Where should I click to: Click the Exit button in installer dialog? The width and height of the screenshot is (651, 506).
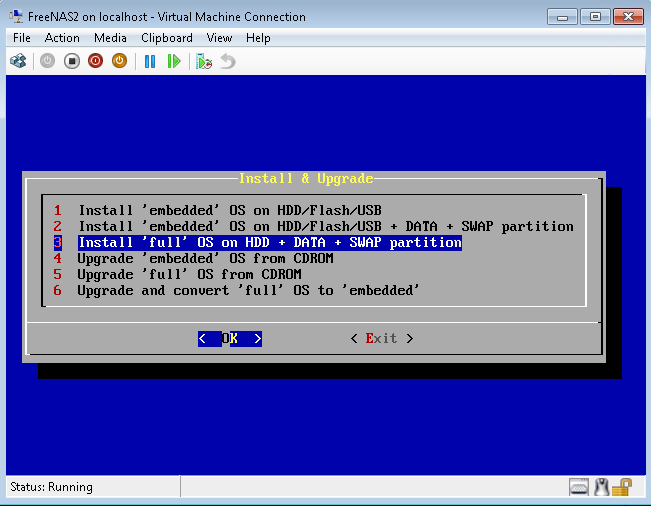(382, 339)
